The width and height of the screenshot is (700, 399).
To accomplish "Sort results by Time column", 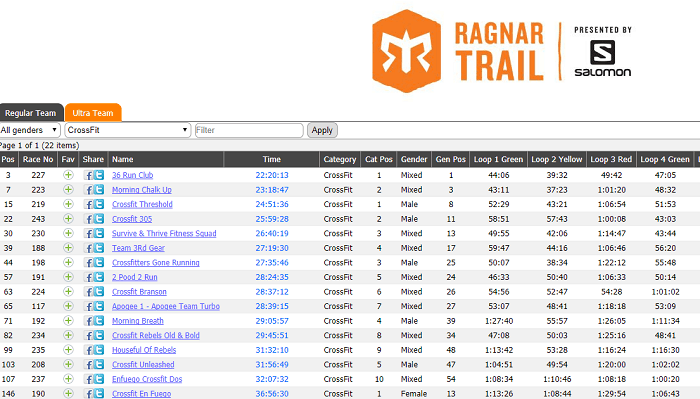I will 271,159.
